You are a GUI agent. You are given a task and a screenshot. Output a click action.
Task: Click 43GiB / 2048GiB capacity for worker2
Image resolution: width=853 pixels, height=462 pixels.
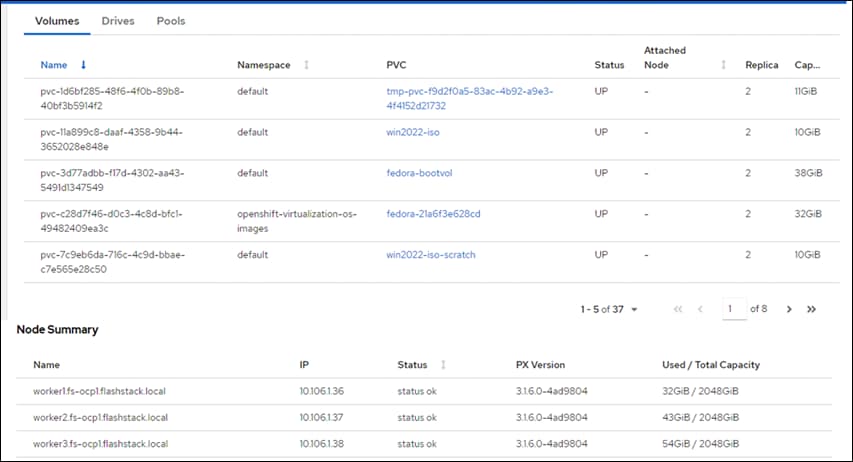(701, 417)
